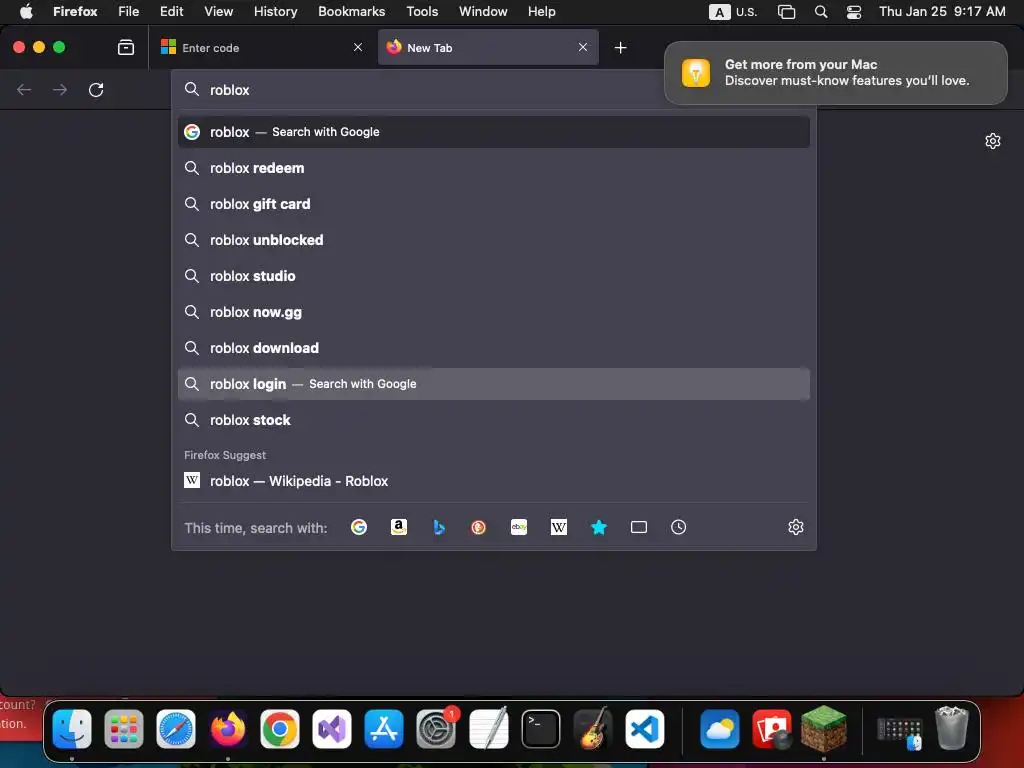1024x768 pixels.
Task: Go forward to next page
Action: click(60, 89)
